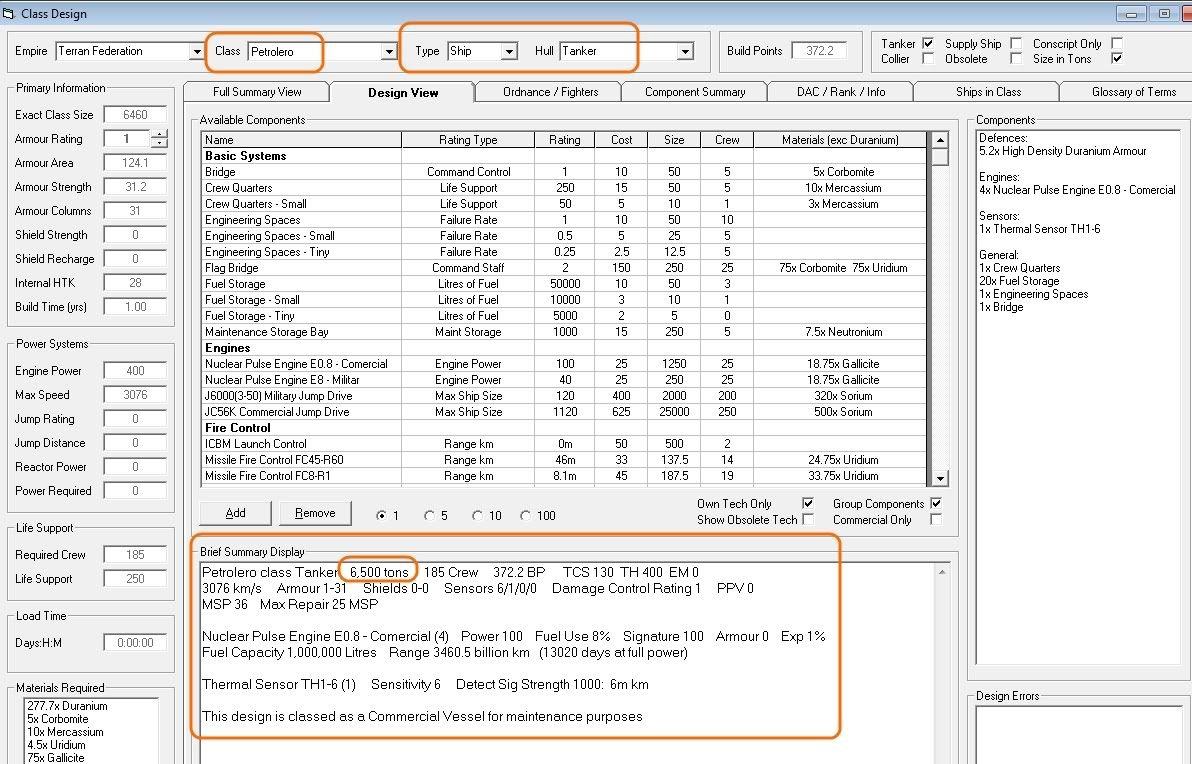Click the components list scroll up arrow
Viewport: 1192px width, 764px height.
coord(940,140)
